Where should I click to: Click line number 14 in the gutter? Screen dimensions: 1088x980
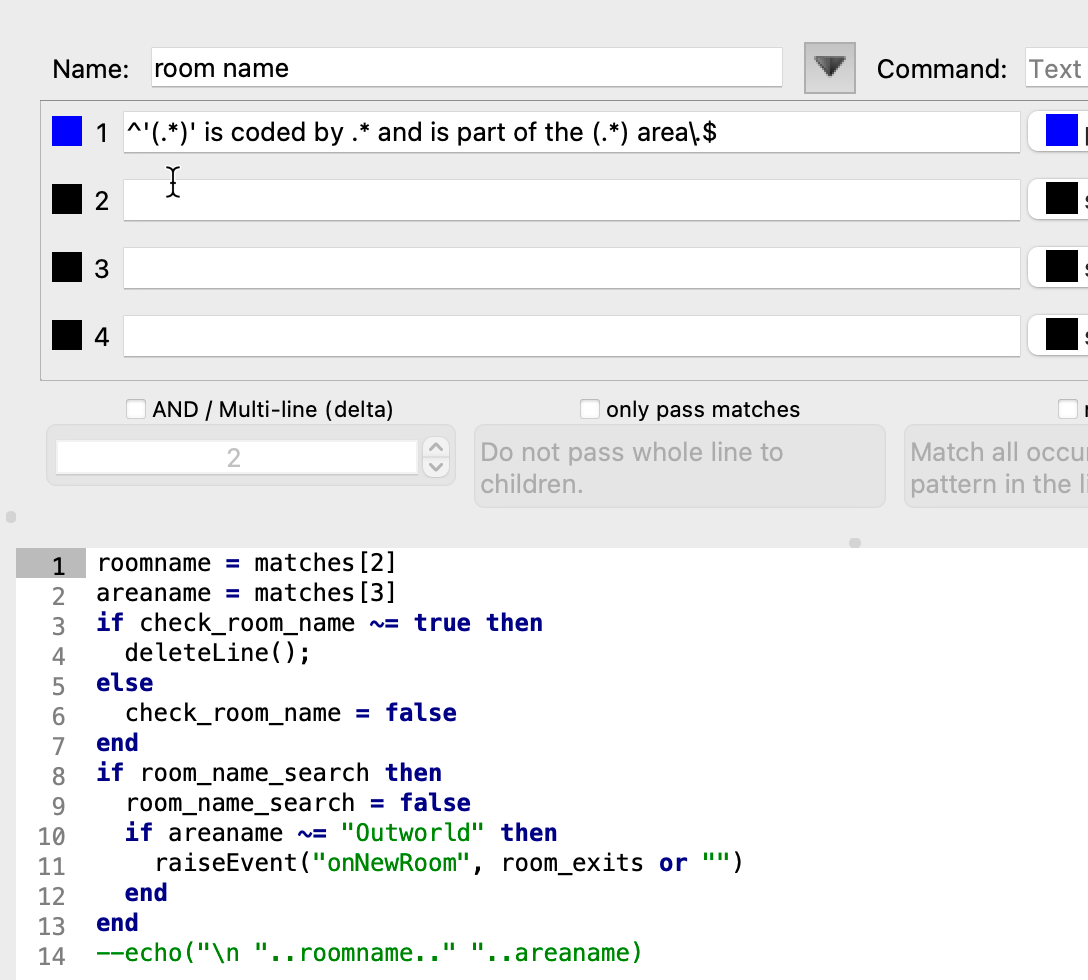pos(51,955)
